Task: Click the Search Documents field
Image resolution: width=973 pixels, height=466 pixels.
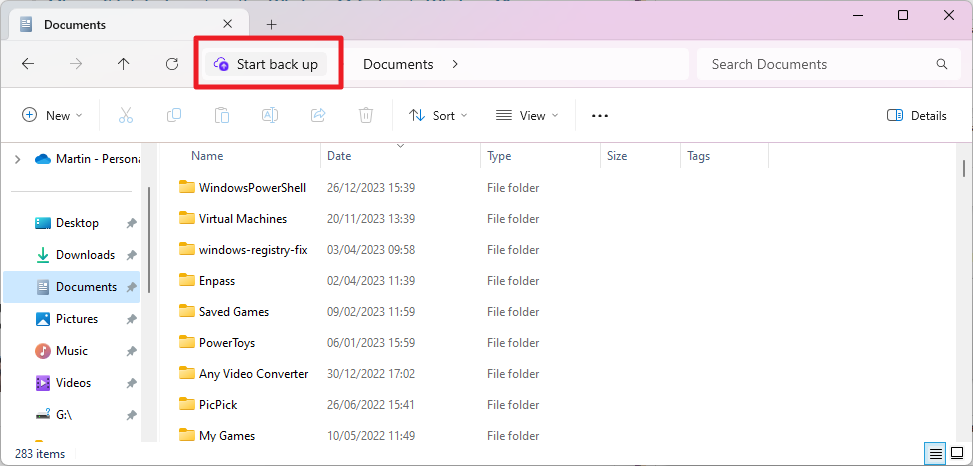Action: [829, 64]
